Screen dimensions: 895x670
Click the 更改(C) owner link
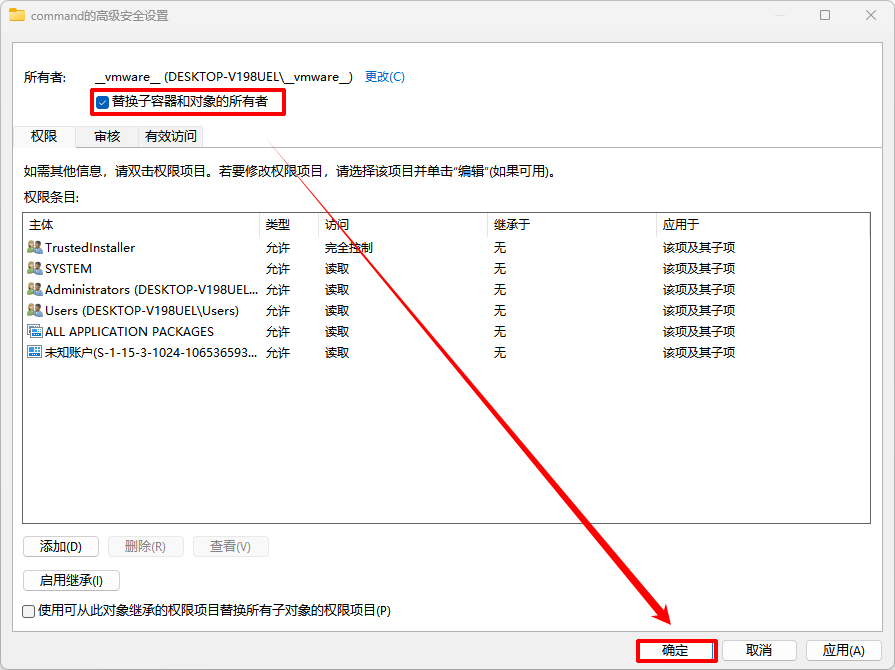point(385,76)
